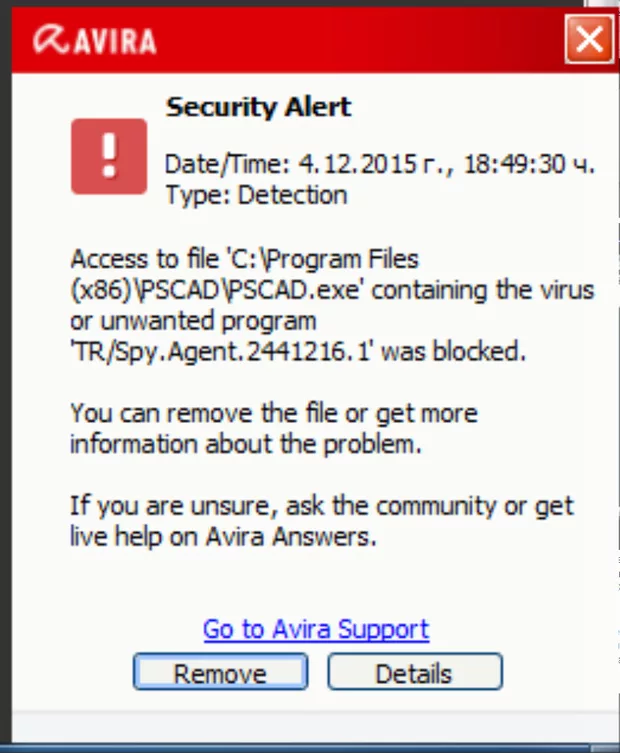Screen dimensions: 620x753
Task: Click the 'You can remove the file' paragraph
Action: [274, 428]
